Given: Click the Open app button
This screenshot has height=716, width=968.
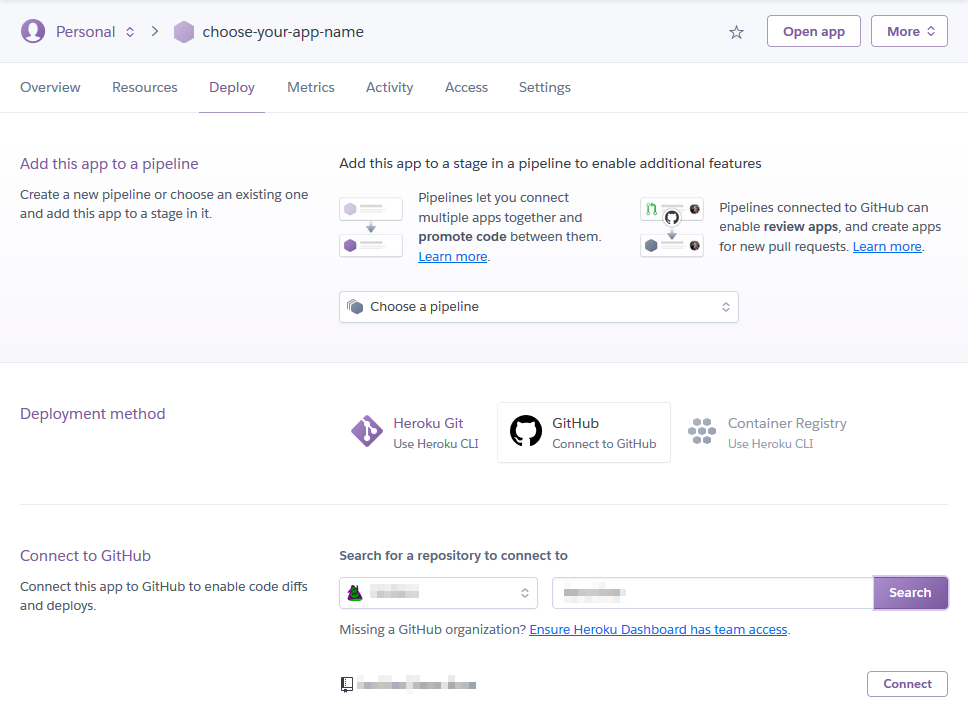Looking at the screenshot, I should 814,31.
